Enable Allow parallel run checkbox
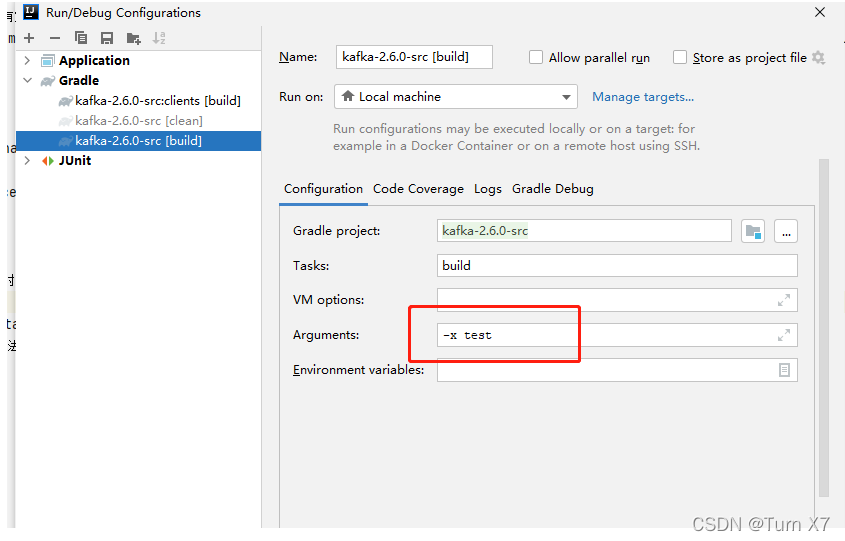Screen dimensions: 845x541 [x=536, y=57]
